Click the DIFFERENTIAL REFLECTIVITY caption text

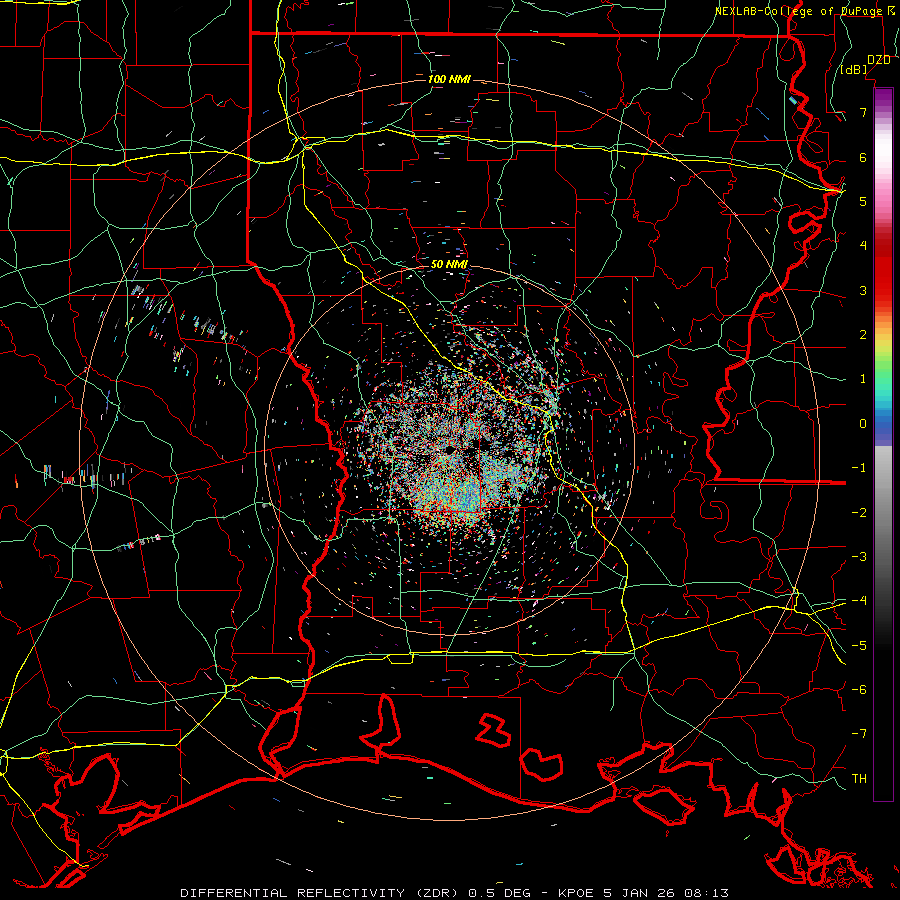pos(292,893)
